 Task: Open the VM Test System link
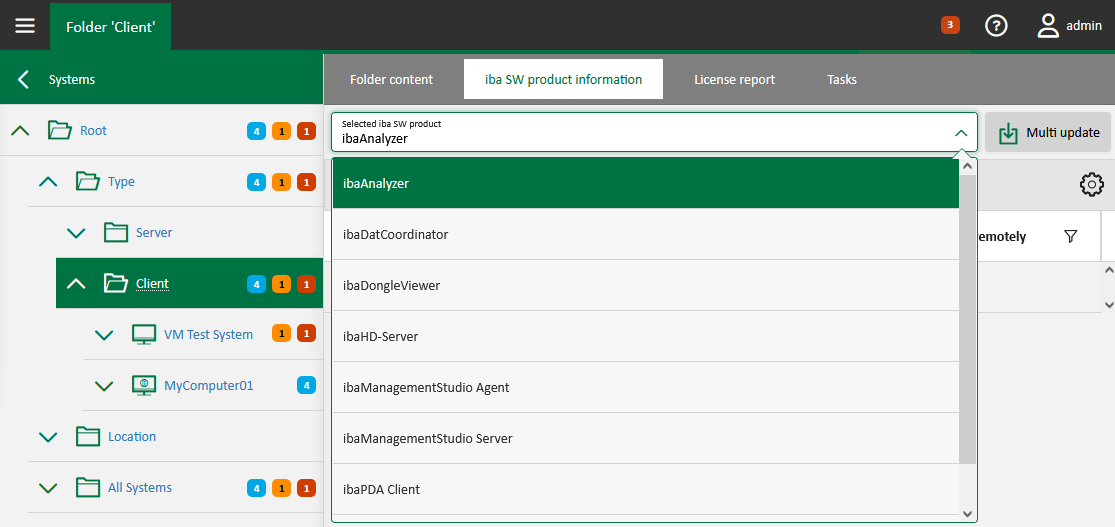point(208,334)
